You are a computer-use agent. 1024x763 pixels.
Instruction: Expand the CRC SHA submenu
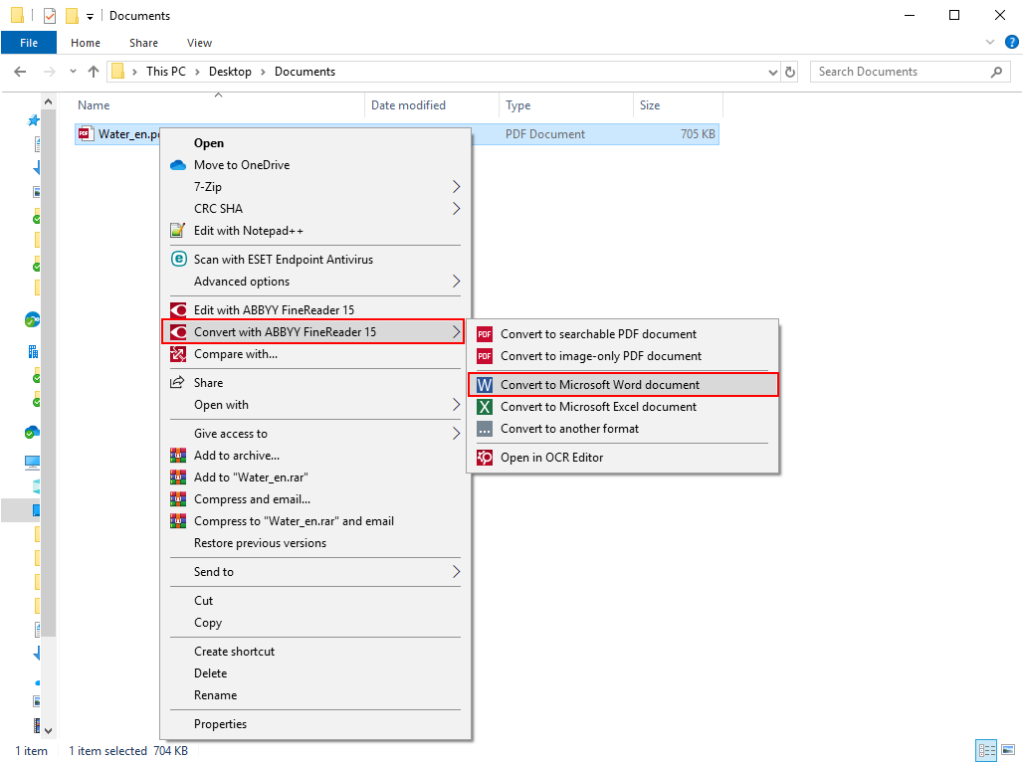coord(456,209)
